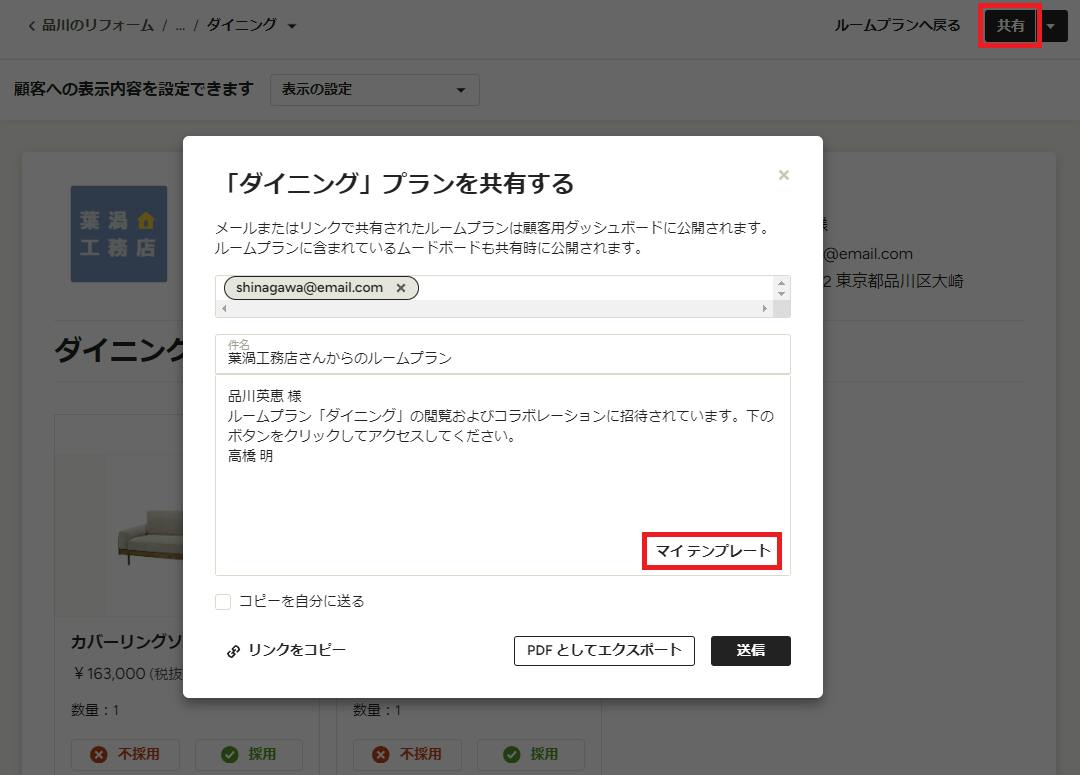
Task: Click the 共有 button in header
Action: (1010, 25)
